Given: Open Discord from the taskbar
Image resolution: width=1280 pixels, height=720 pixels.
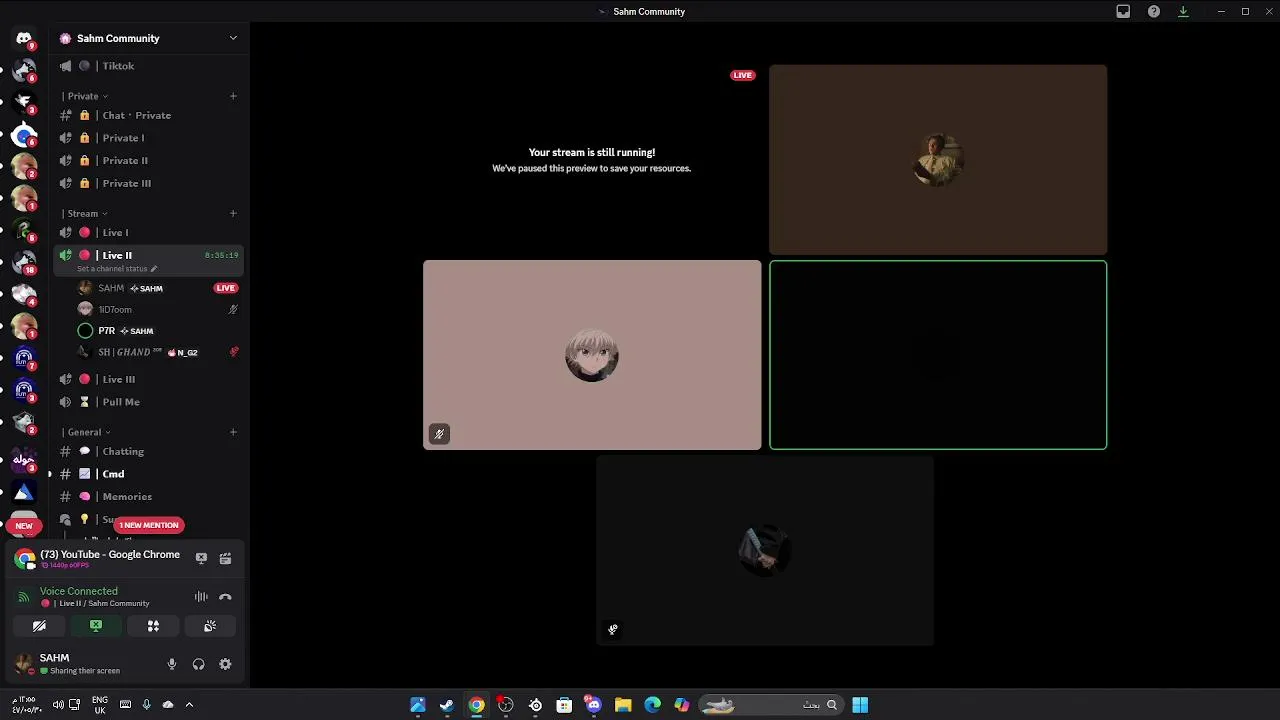Looking at the screenshot, I should (594, 705).
